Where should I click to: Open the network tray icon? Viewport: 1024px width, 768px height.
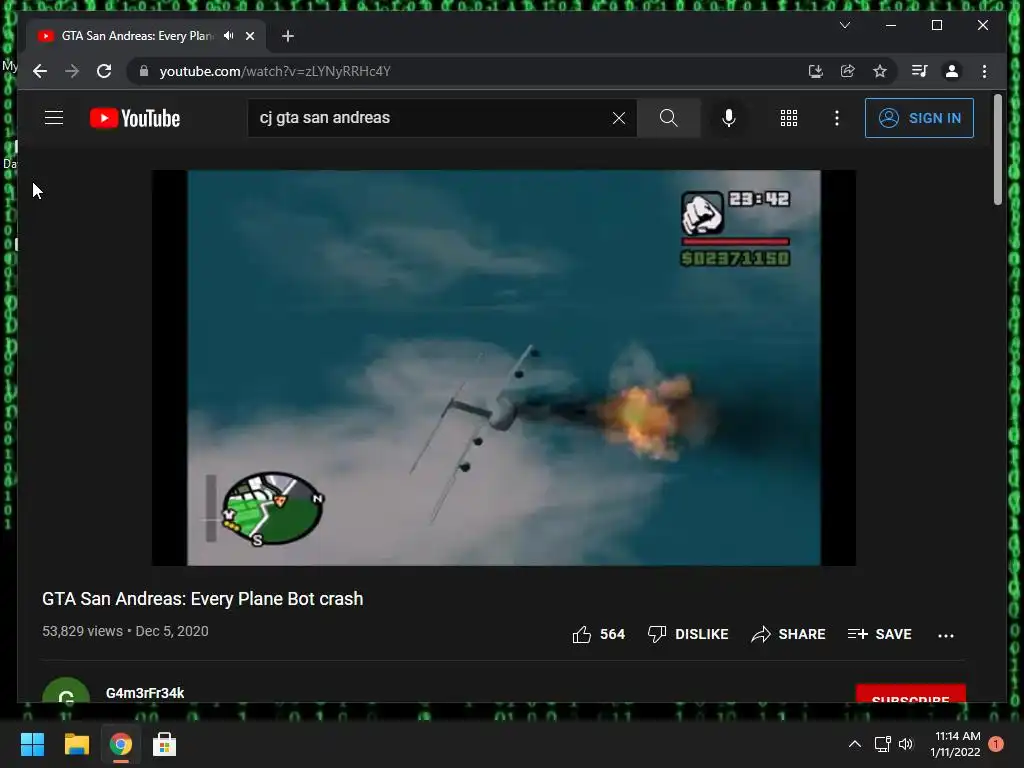882,744
